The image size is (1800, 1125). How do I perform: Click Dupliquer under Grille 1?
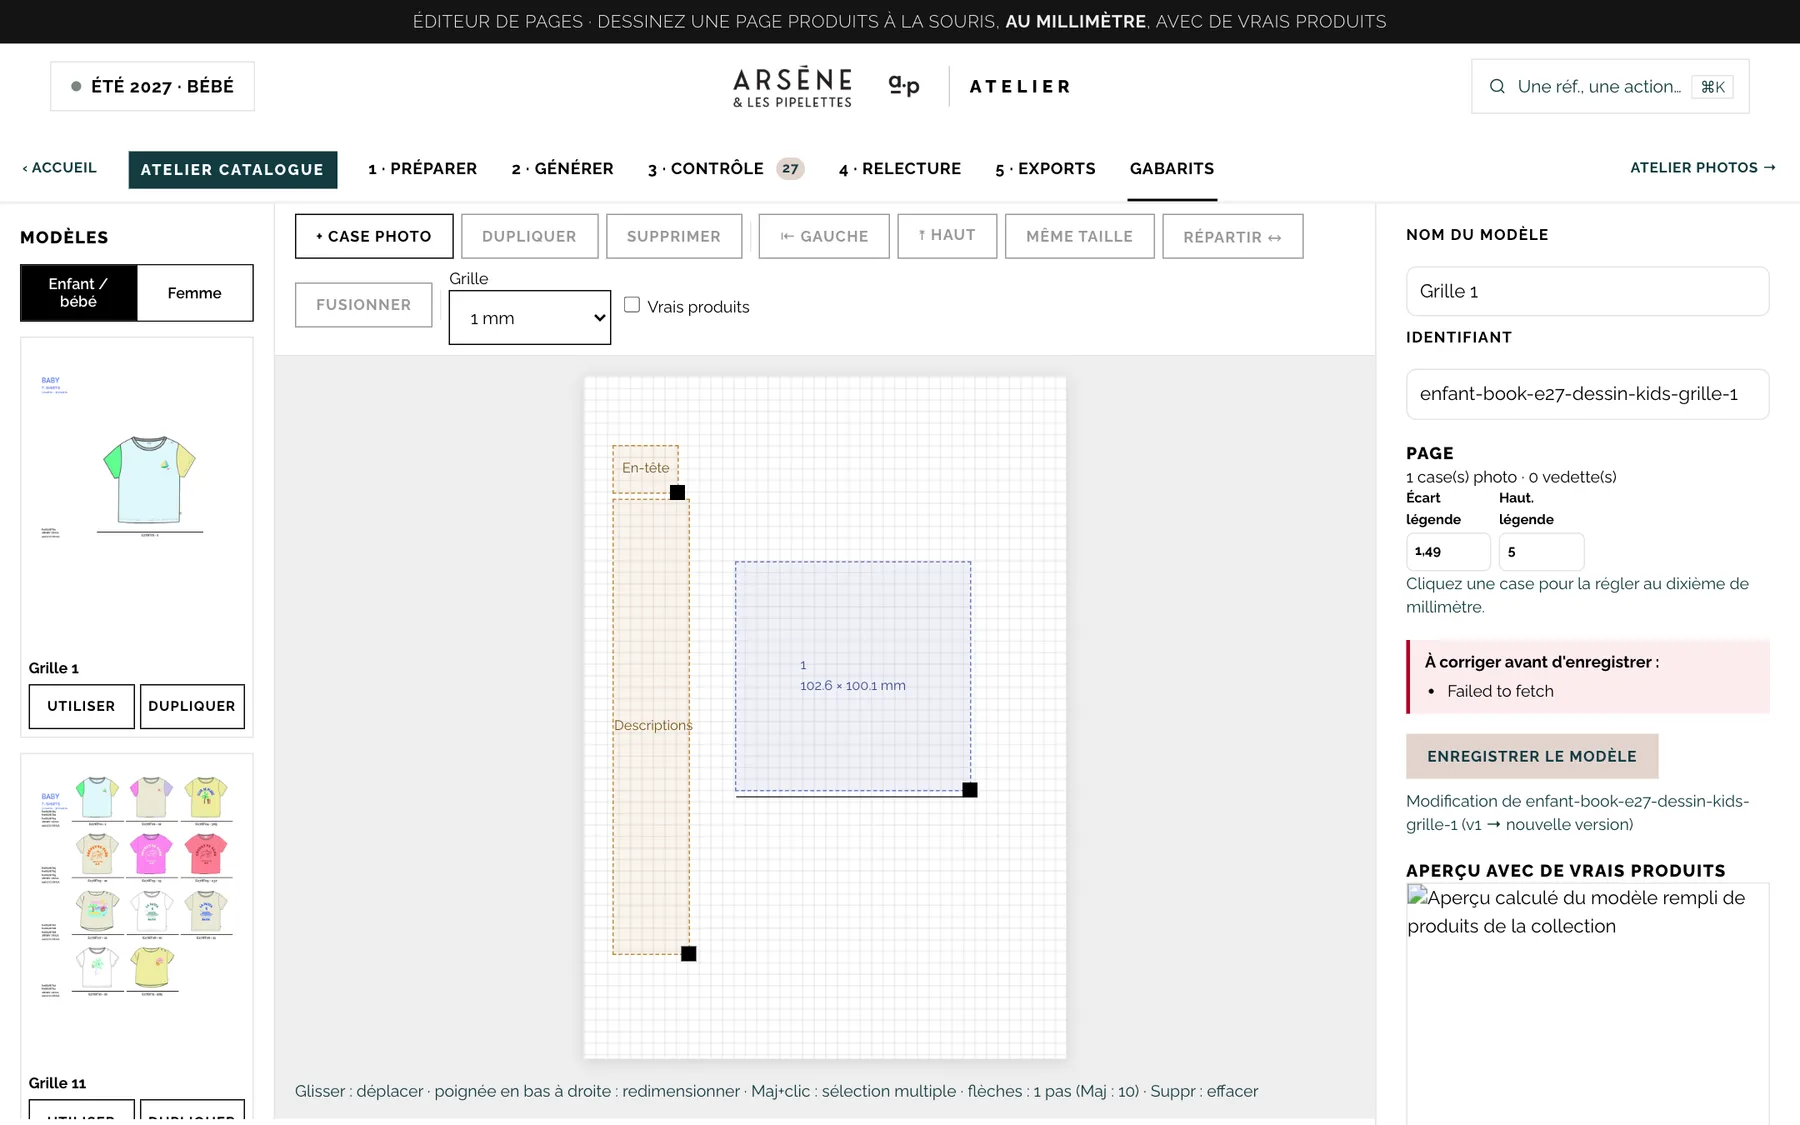(x=192, y=706)
